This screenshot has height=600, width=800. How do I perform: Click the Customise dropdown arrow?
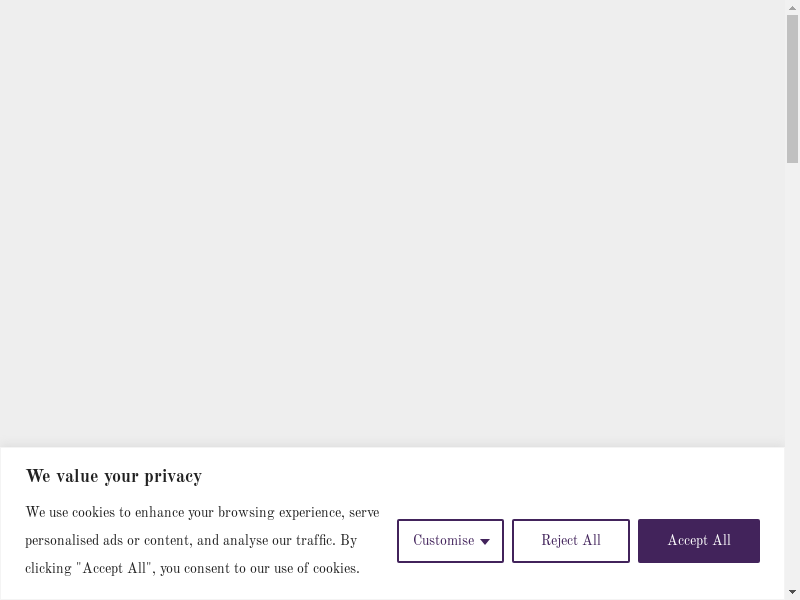pyautogui.click(x=485, y=542)
